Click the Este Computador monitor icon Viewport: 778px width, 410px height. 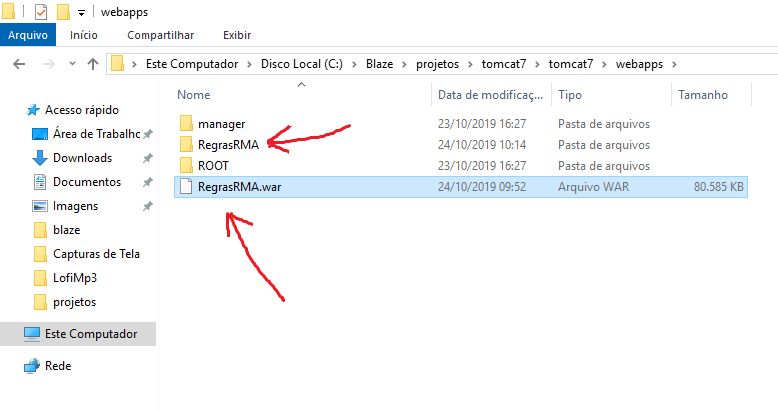32,334
